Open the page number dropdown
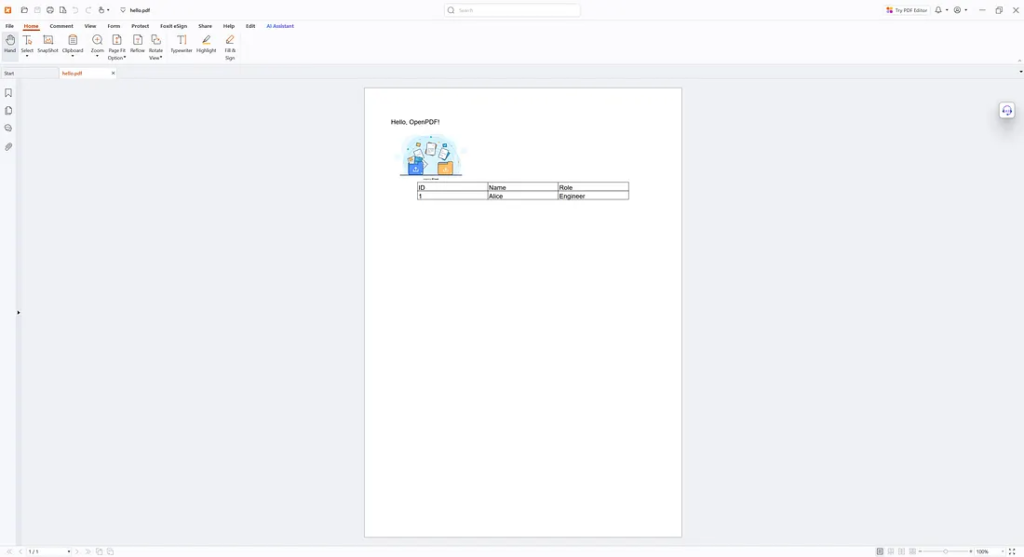The width and height of the screenshot is (1024, 557). (x=69, y=552)
